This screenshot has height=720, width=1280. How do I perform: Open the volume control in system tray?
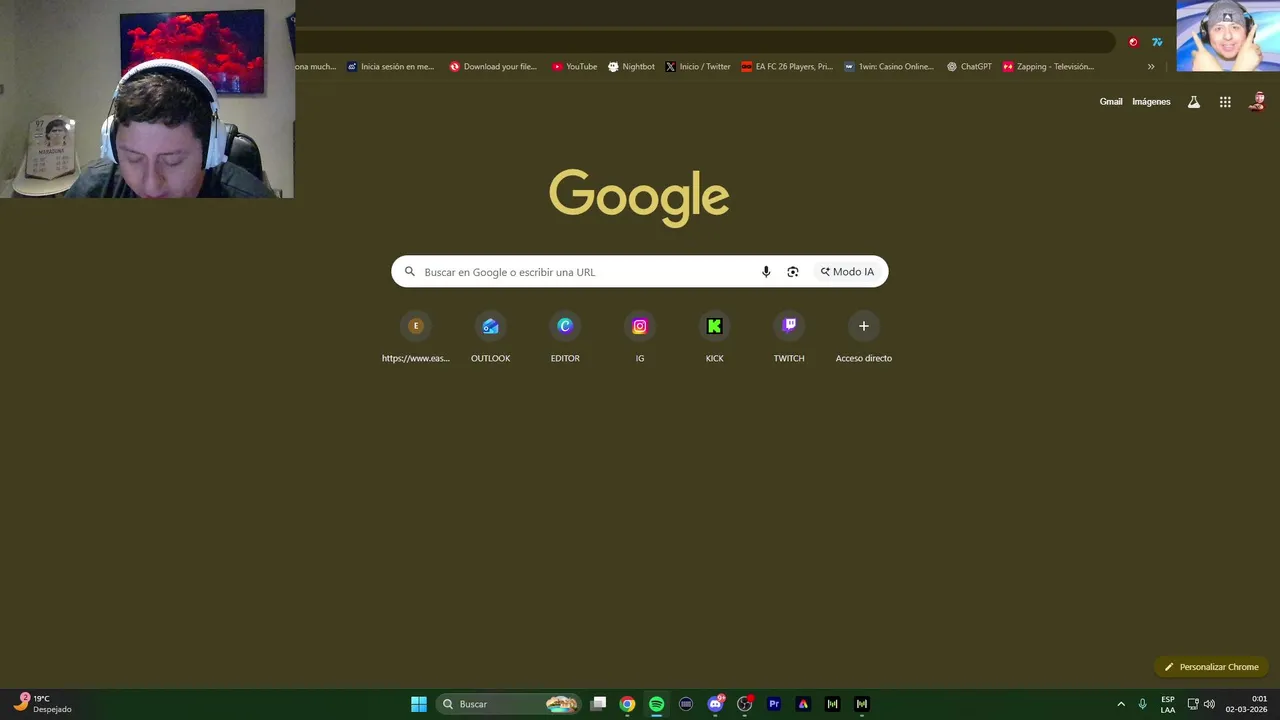tap(1209, 704)
